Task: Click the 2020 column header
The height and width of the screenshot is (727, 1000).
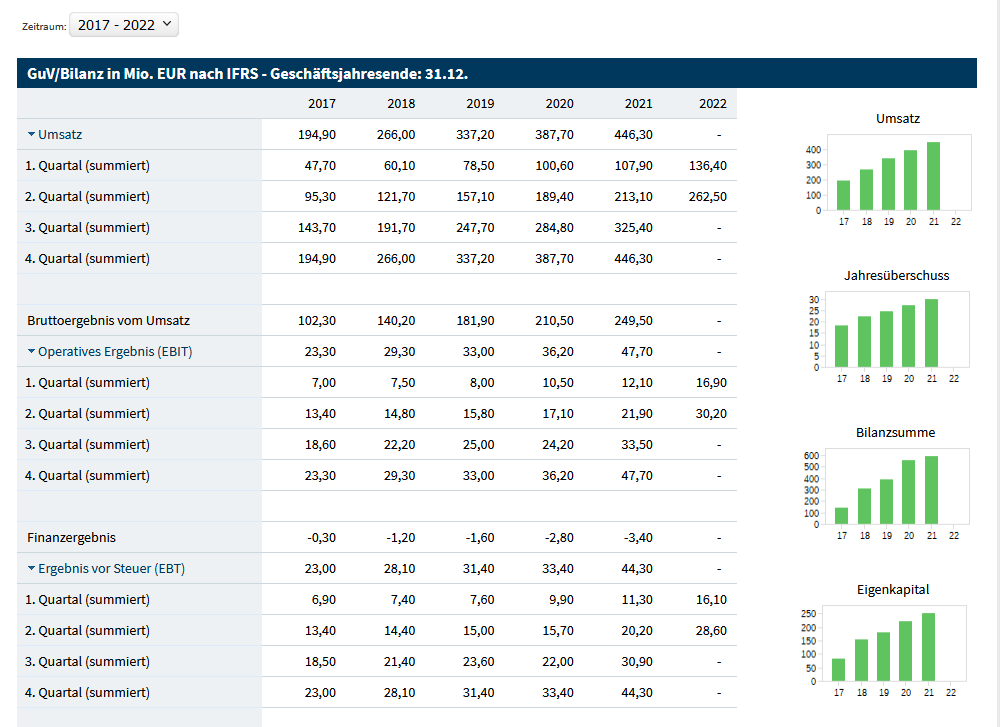Action: coord(559,104)
